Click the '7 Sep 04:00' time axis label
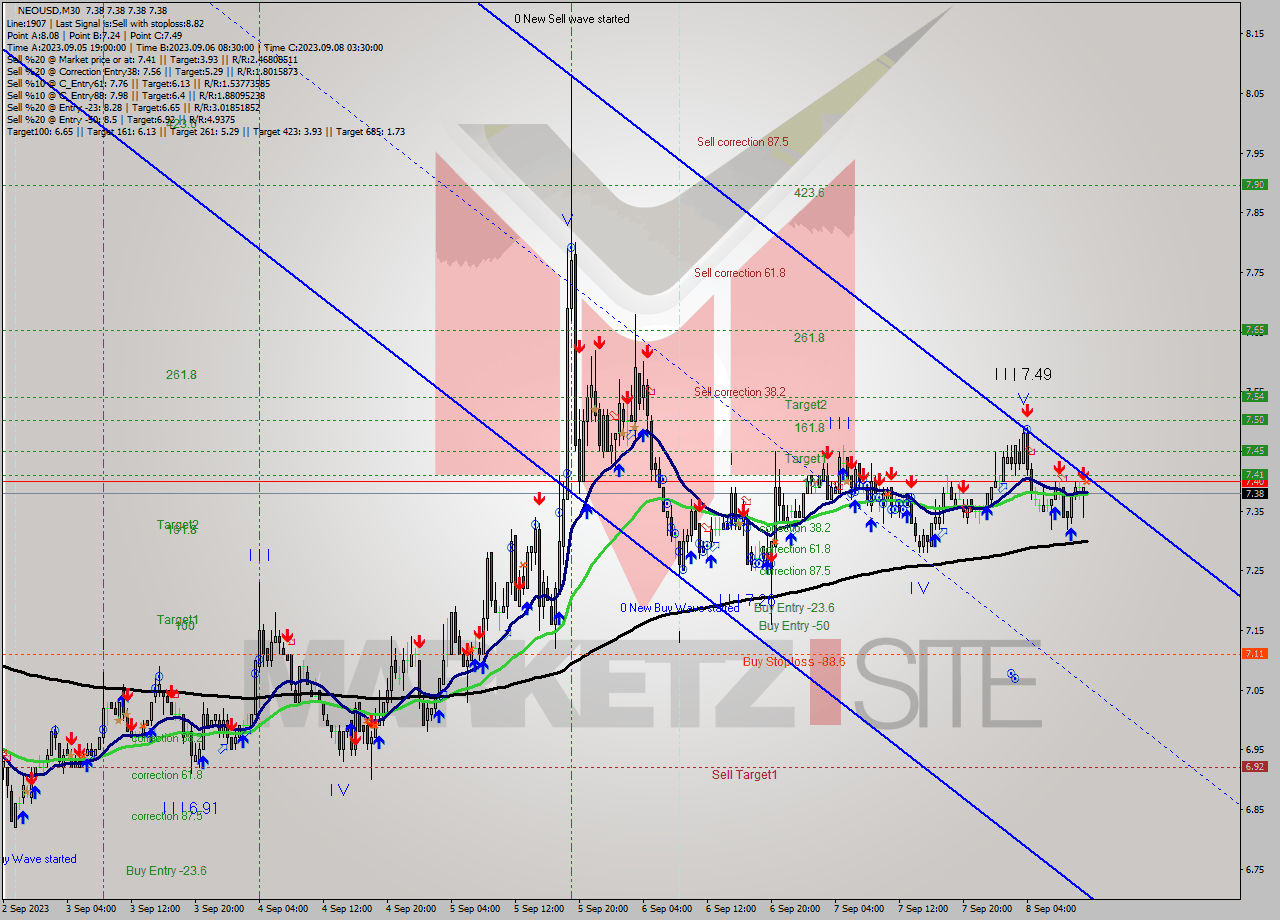 [859, 909]
